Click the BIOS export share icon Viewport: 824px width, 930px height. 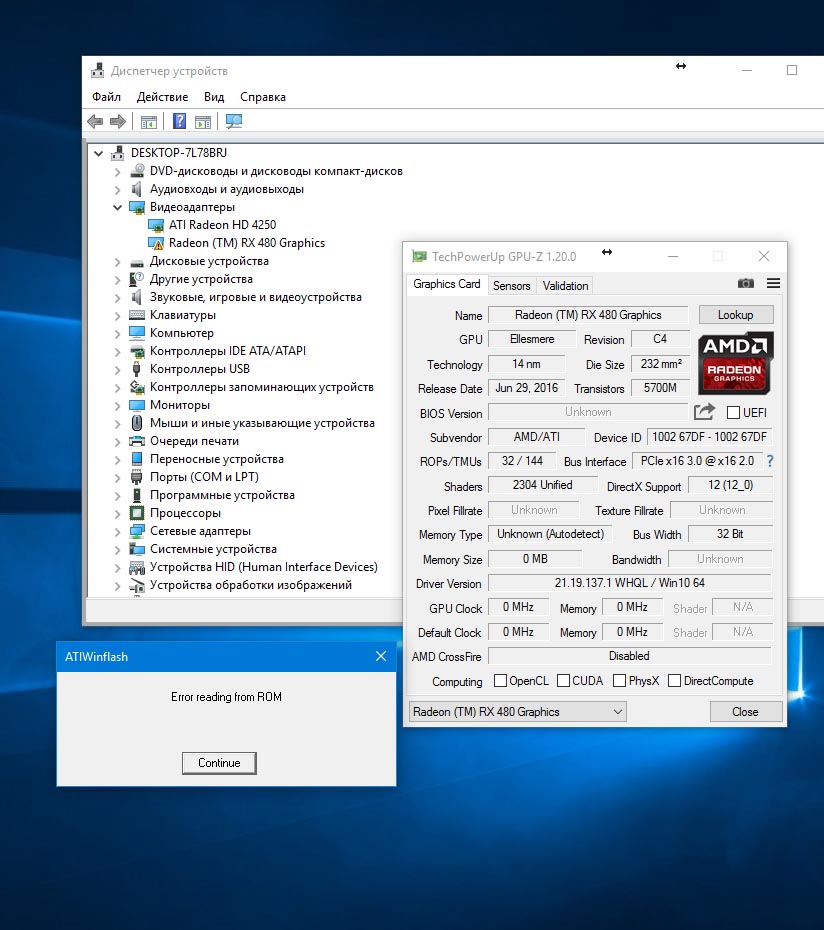pyautogui.click(x=704, y=412)
